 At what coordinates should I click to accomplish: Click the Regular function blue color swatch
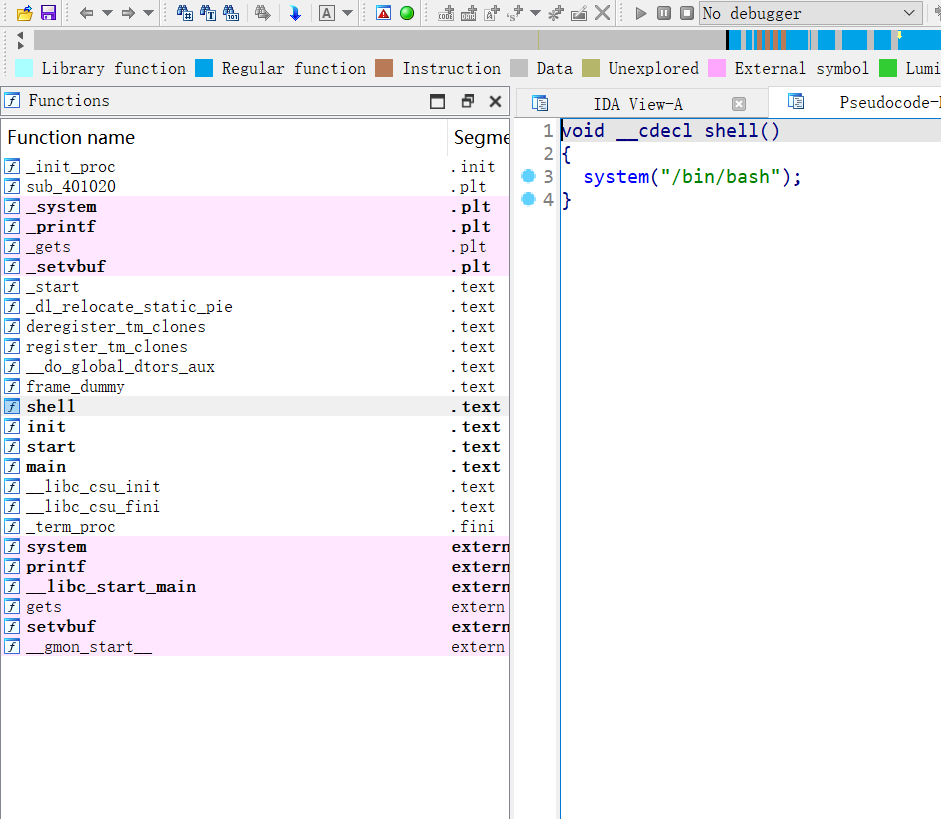click(204, 68)
